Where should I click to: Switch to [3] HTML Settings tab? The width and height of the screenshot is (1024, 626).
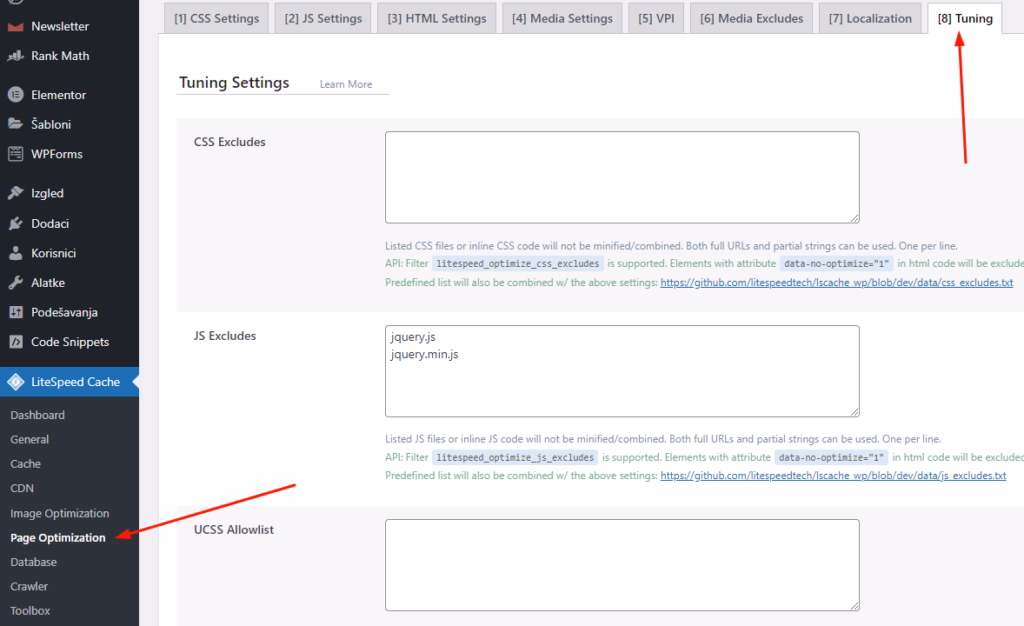coord(437,18)
